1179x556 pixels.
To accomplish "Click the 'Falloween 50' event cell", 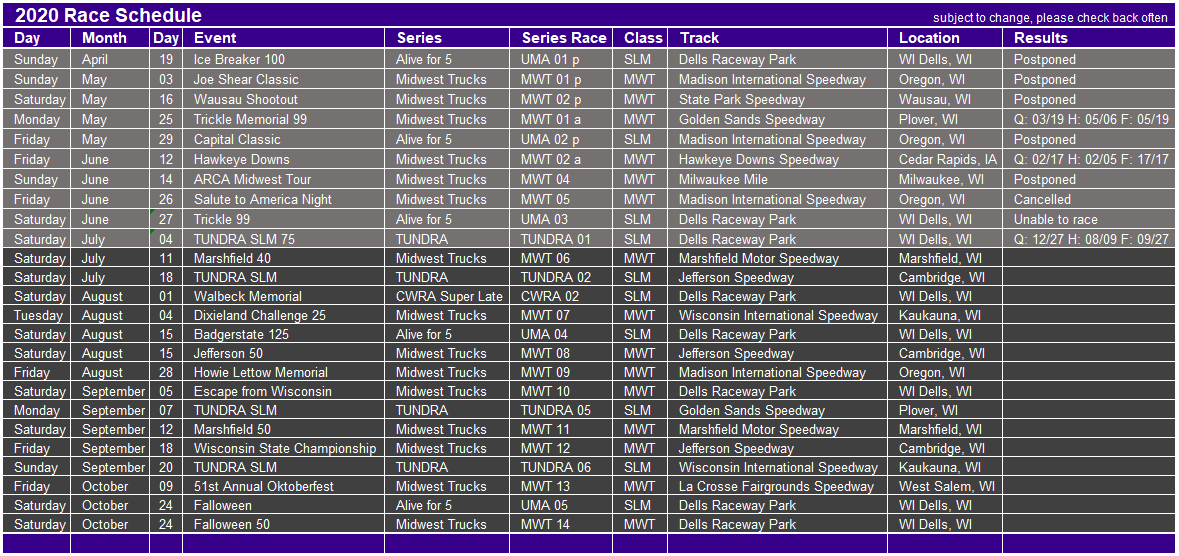I will [283, 524].
